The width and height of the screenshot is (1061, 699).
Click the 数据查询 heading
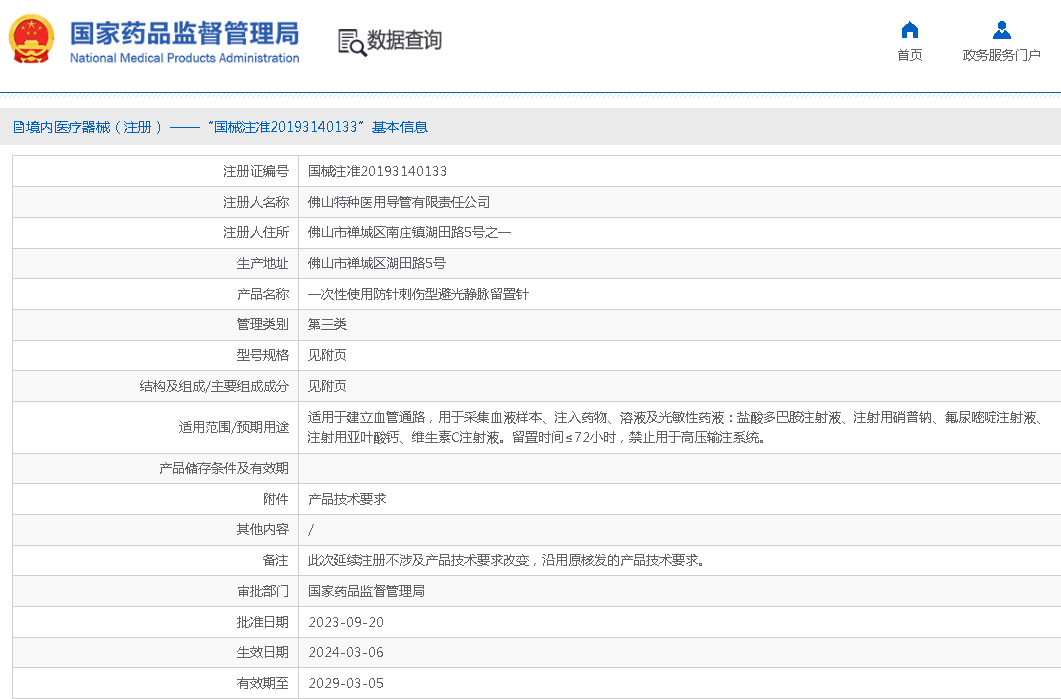[404, 40]
